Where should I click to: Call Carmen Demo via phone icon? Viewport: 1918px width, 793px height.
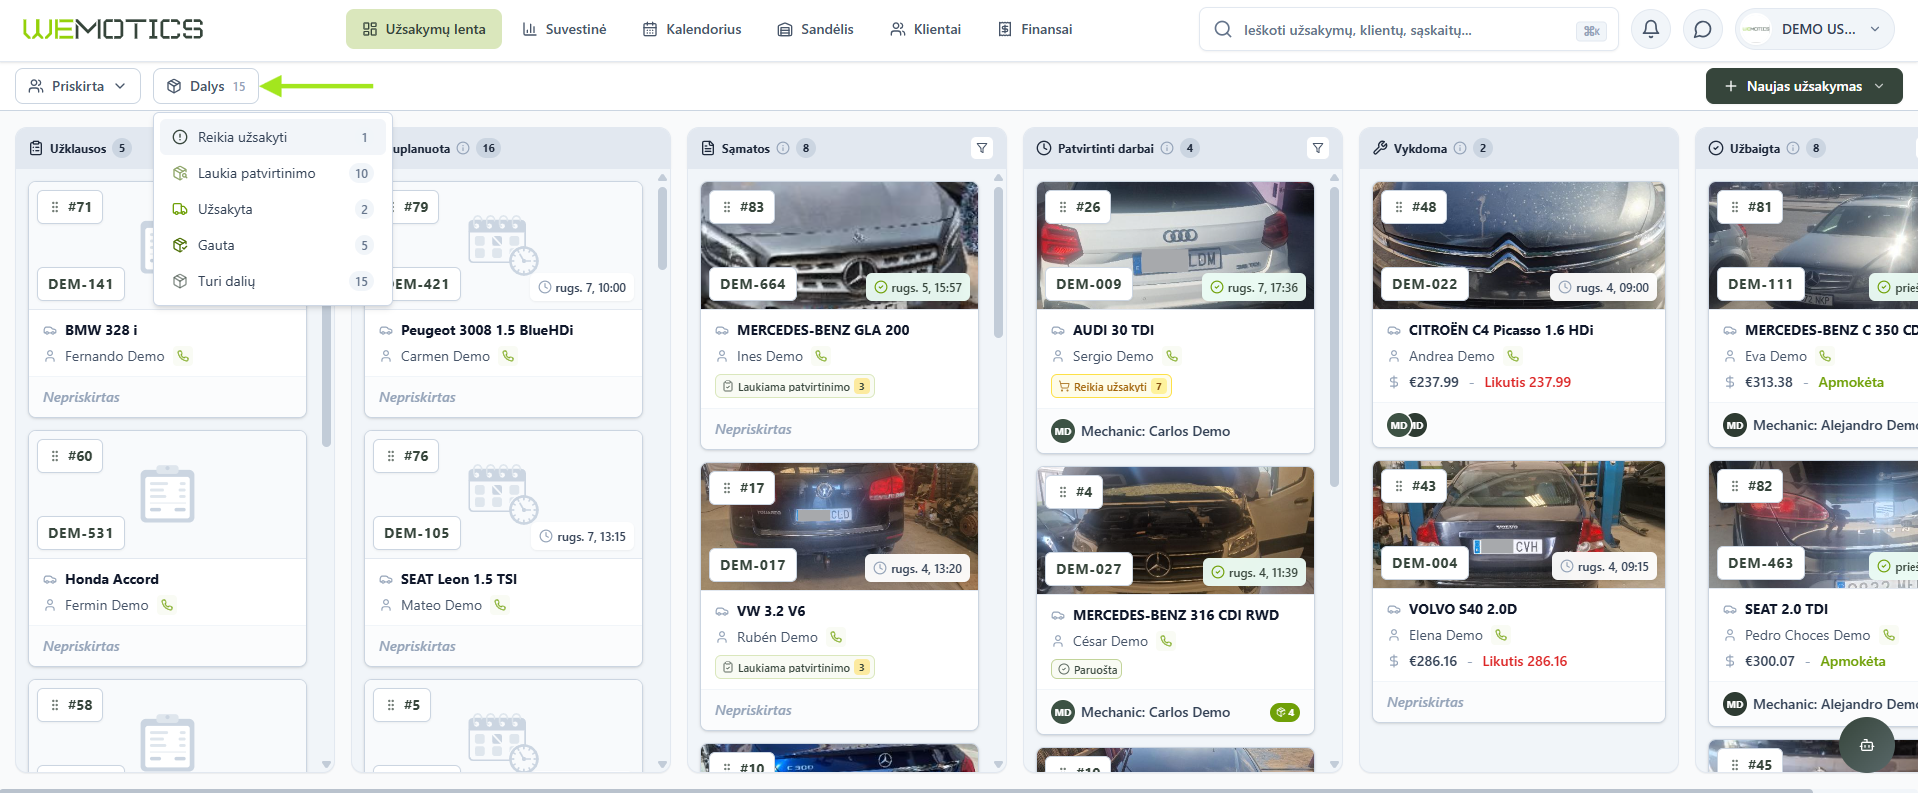508,356
